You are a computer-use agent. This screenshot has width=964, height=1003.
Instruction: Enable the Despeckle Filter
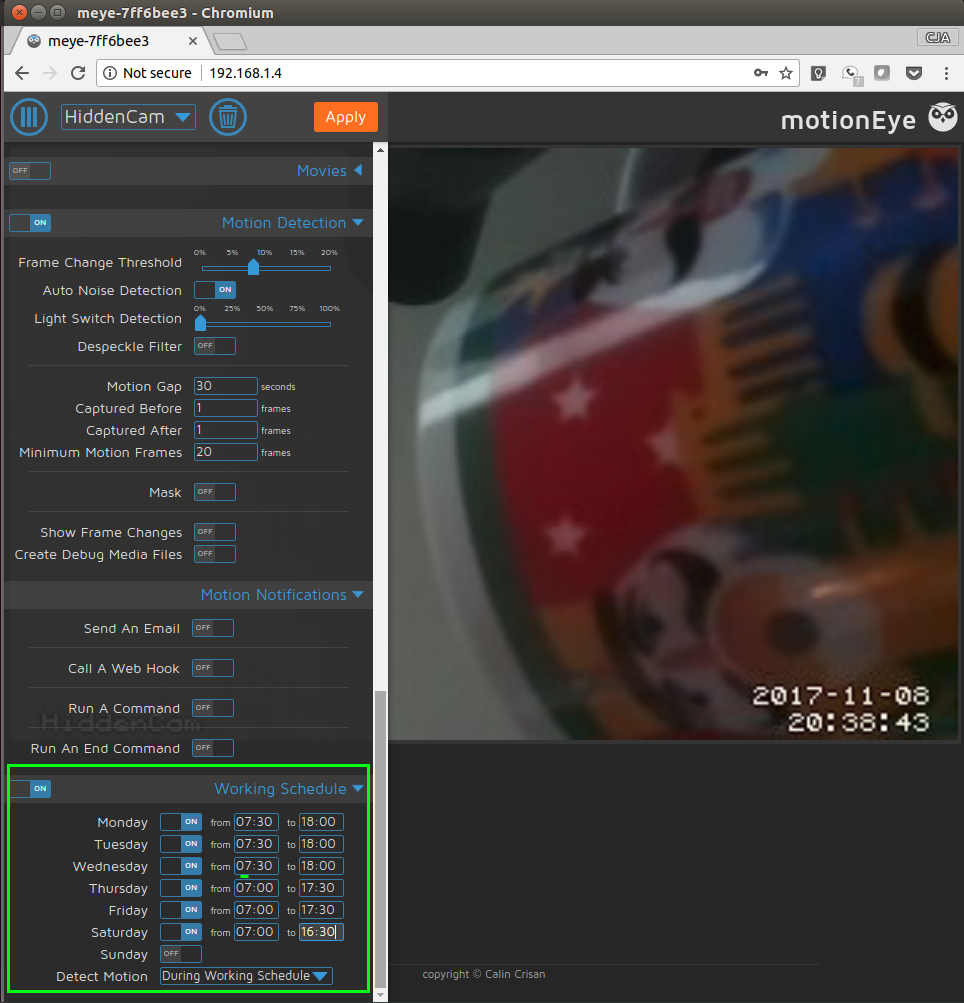[215, 346]
